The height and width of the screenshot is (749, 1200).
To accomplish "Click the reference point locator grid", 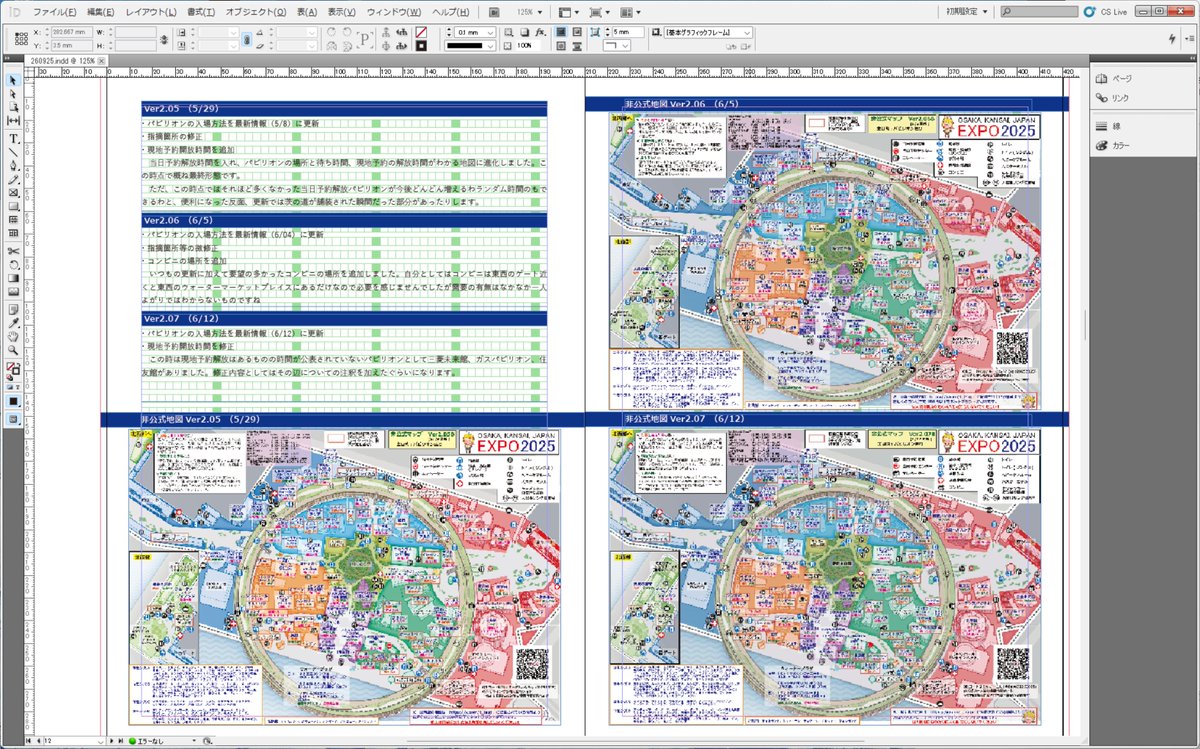I will point(22,39).
